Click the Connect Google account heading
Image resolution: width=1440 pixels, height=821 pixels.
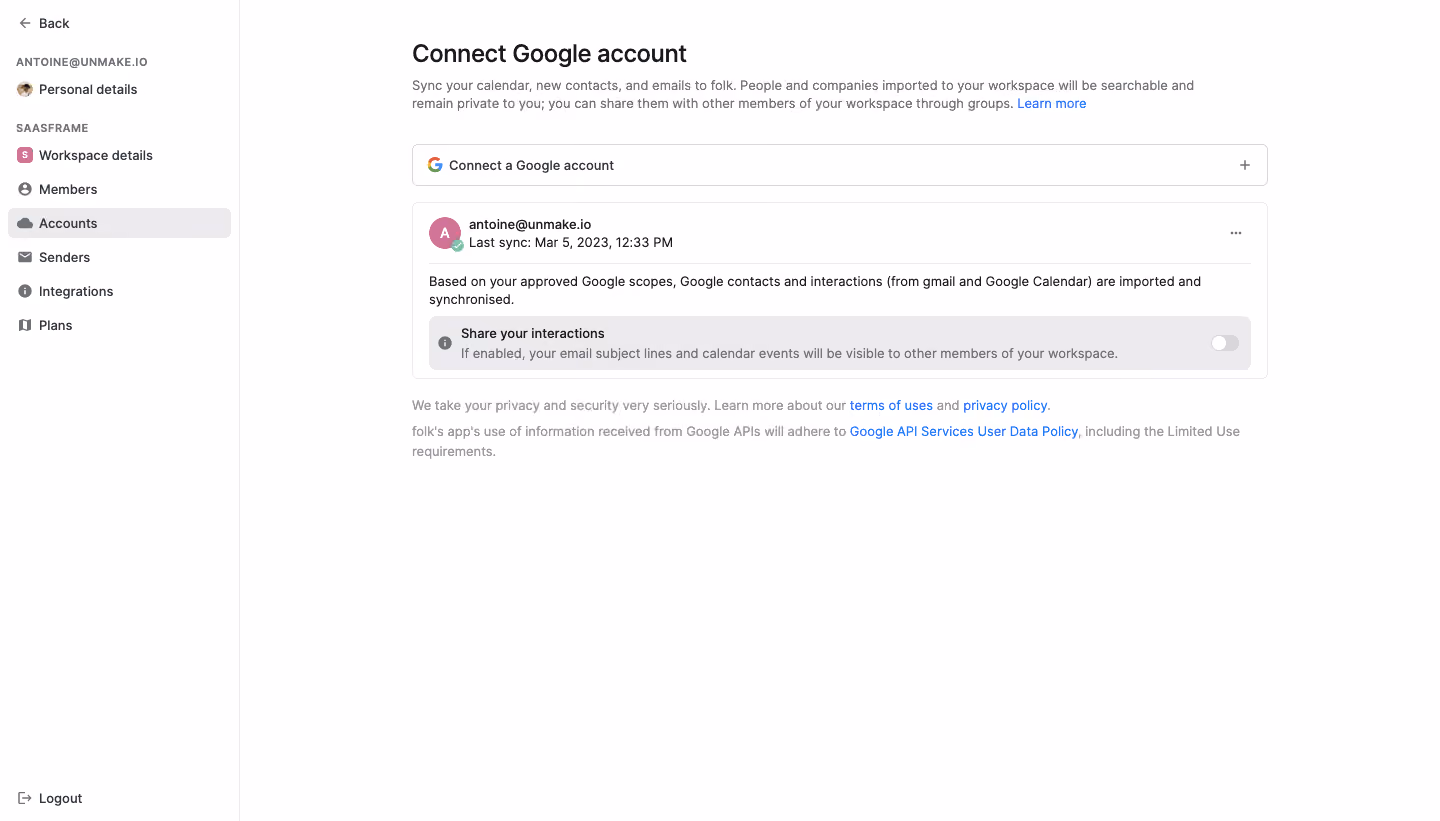pyautogui.click(x=549, y=53)
